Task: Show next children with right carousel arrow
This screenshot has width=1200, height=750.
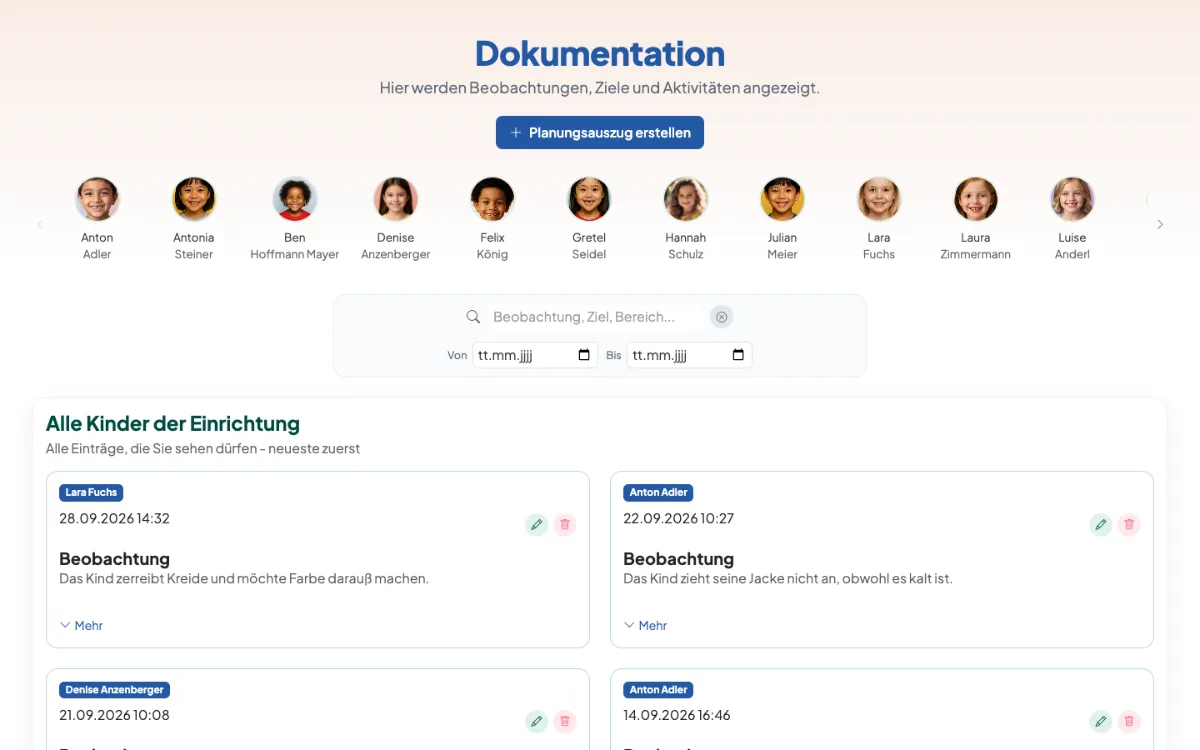Action: [x=1160, y=225]
